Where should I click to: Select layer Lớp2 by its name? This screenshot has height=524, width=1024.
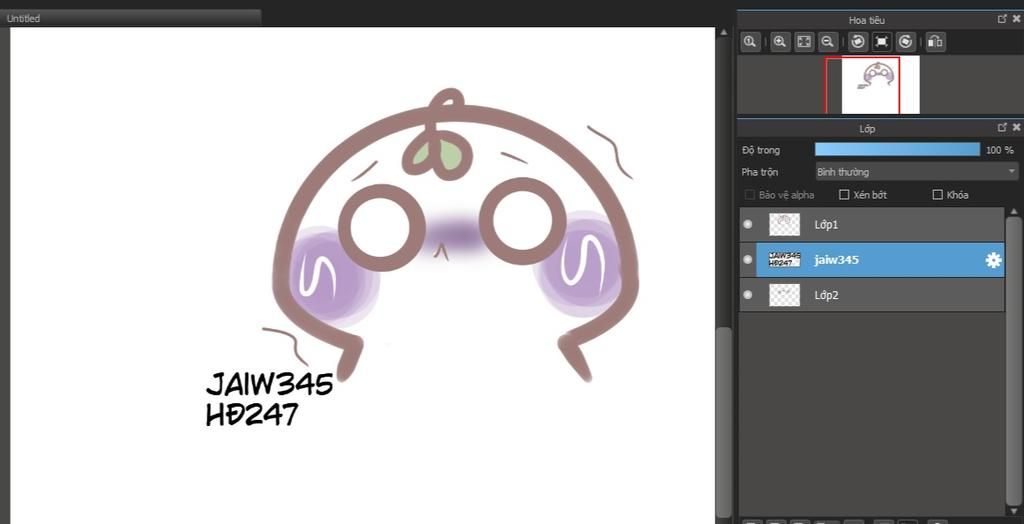point(826,295)
